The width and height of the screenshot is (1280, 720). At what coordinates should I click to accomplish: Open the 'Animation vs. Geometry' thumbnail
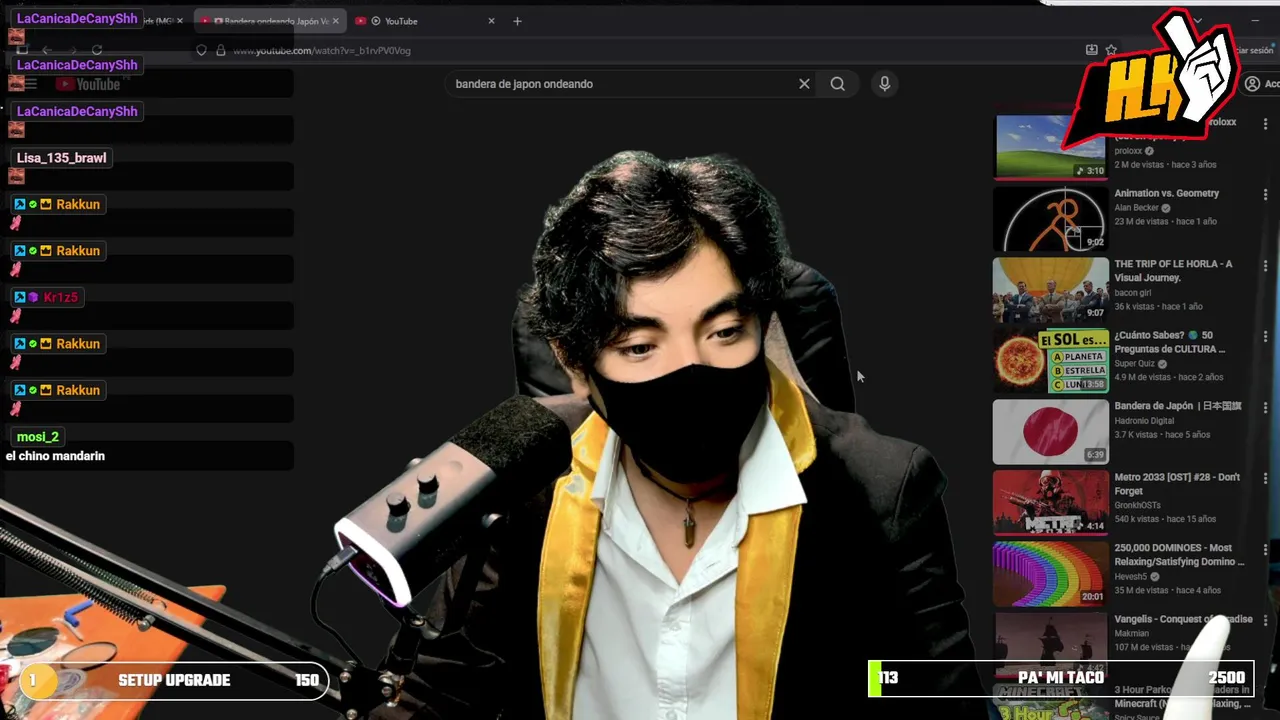[x=1050, y=219]
